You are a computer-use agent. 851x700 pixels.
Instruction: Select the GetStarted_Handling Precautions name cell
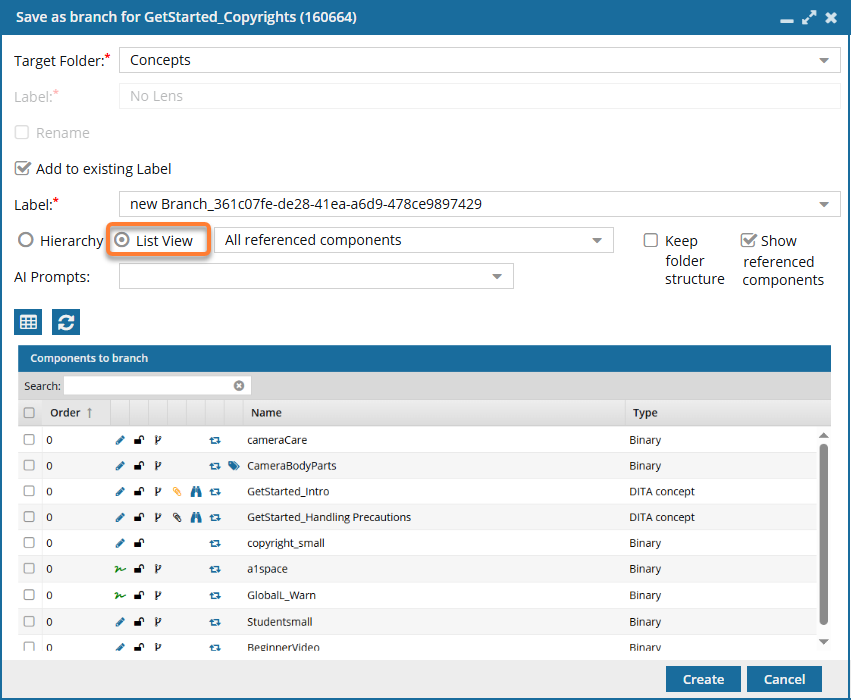pos(329,517)
